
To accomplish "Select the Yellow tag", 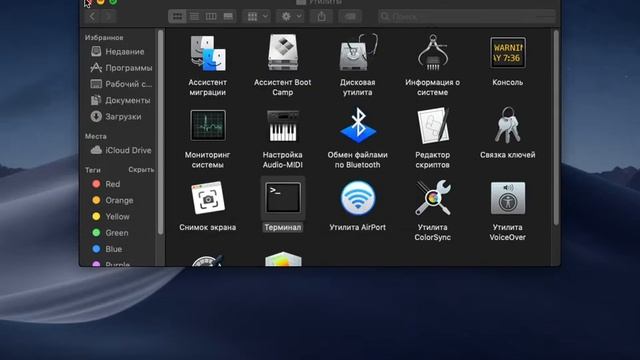I will pos(112,217).
